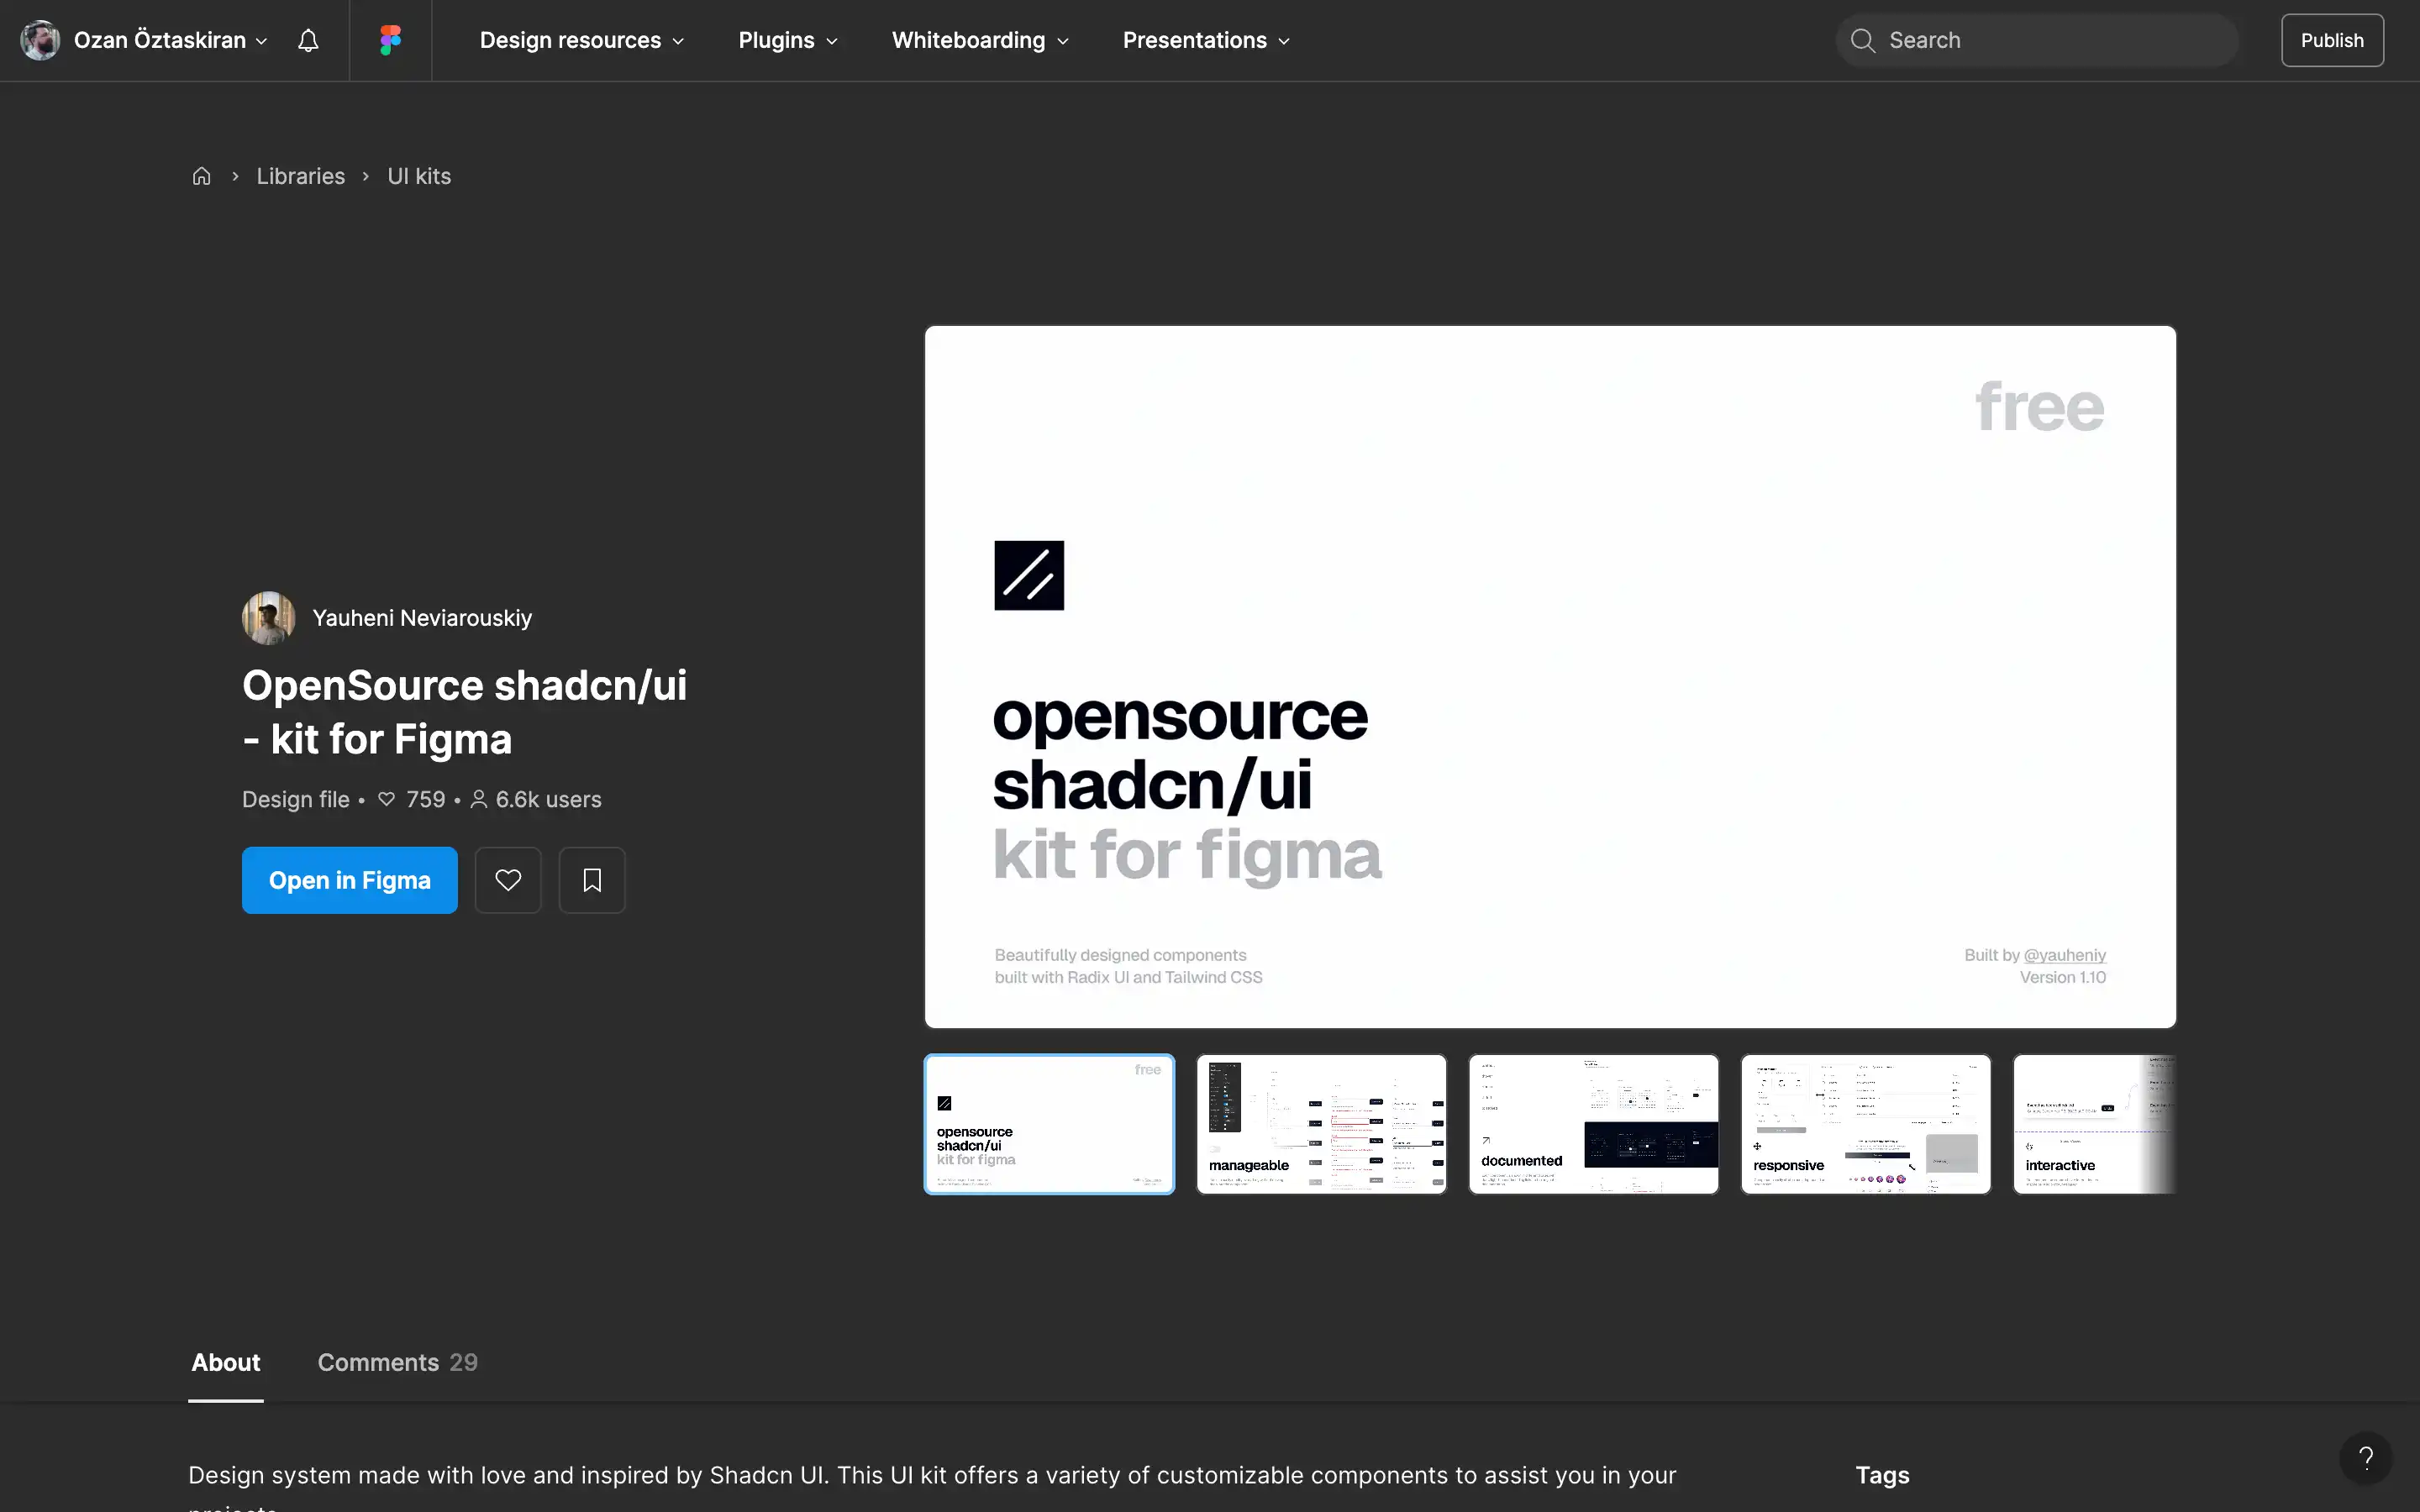Like the file with the heart button
Screen dimensions: 2420x1512
508,880
